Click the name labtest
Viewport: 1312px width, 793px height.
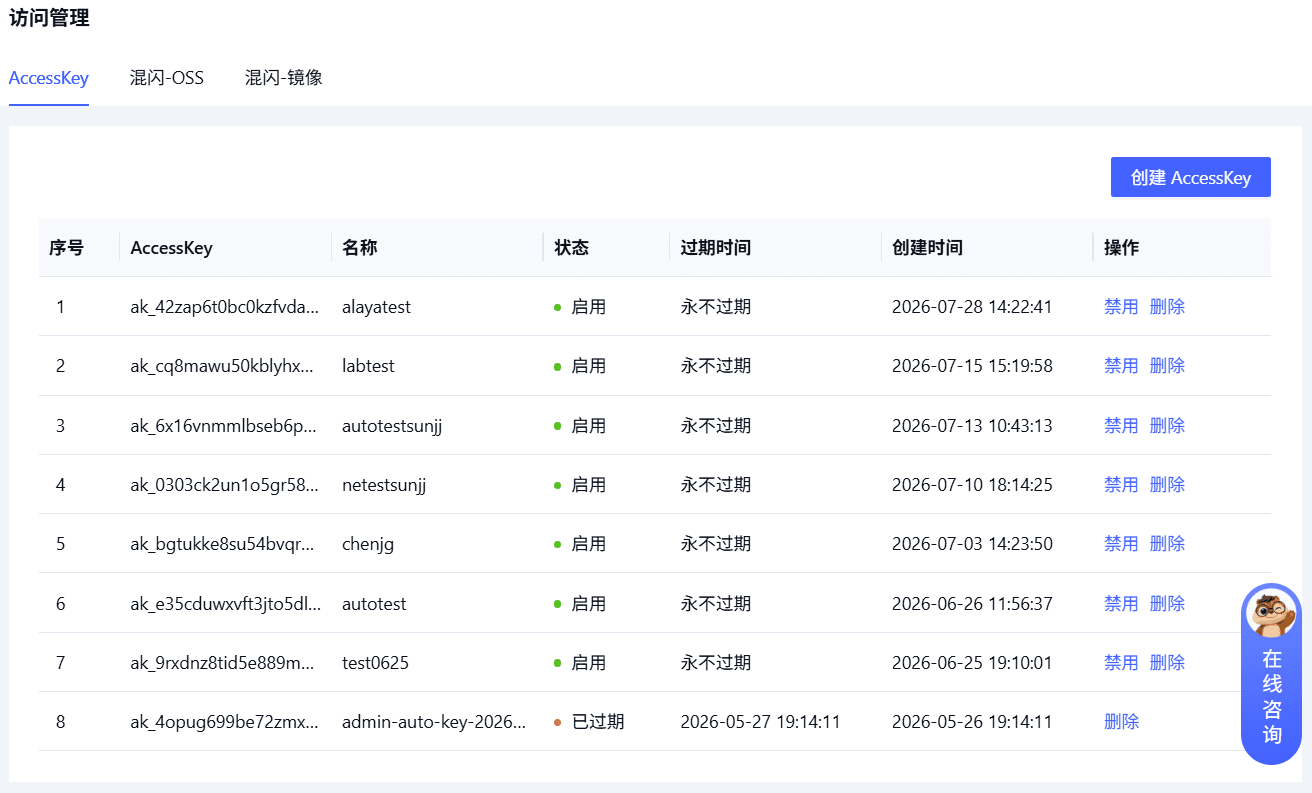pos(368,366)
